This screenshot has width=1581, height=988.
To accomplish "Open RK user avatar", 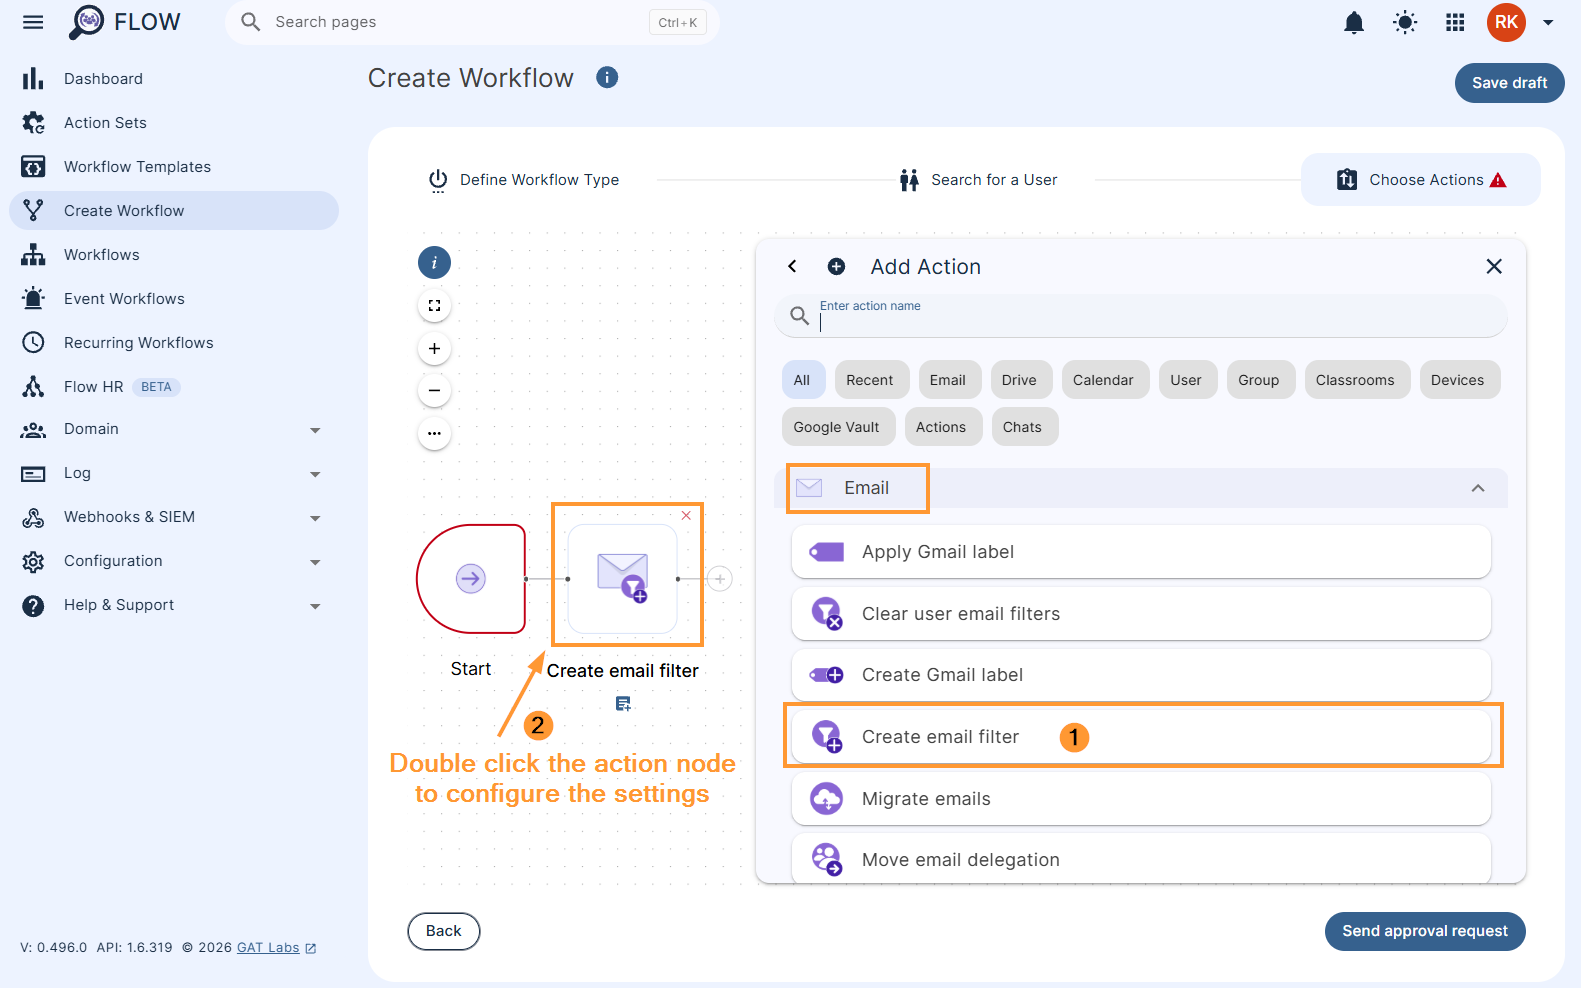I will pyautogui.click(x=1506, y=22).
